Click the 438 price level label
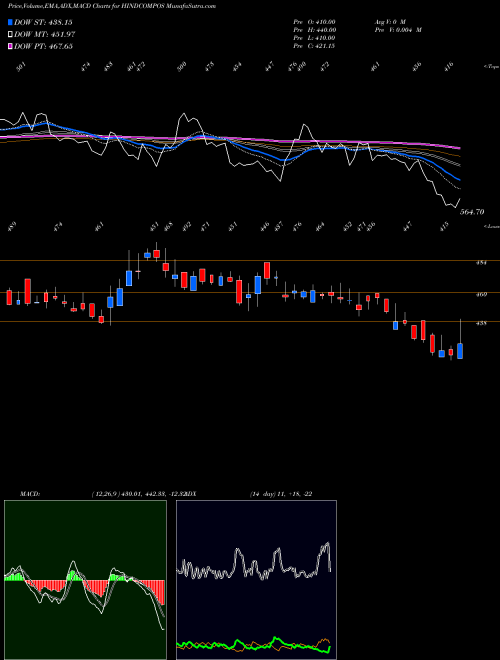This screenshot has width=500, height=660. (481, 323)
